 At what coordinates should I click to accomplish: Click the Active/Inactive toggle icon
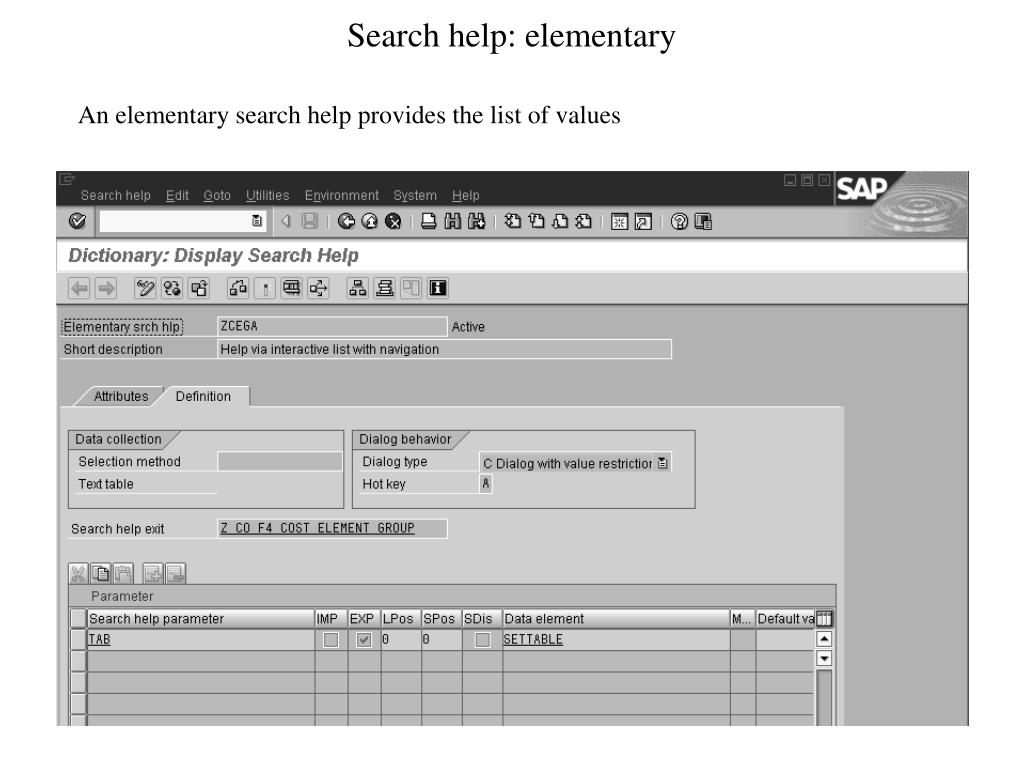click(172, 288)
